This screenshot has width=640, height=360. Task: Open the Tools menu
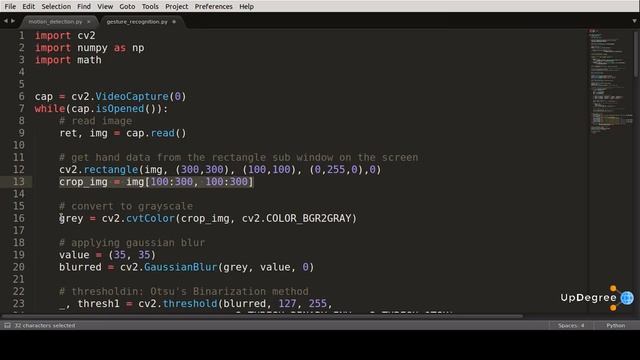pyautogui.click(x=150, y=7)
